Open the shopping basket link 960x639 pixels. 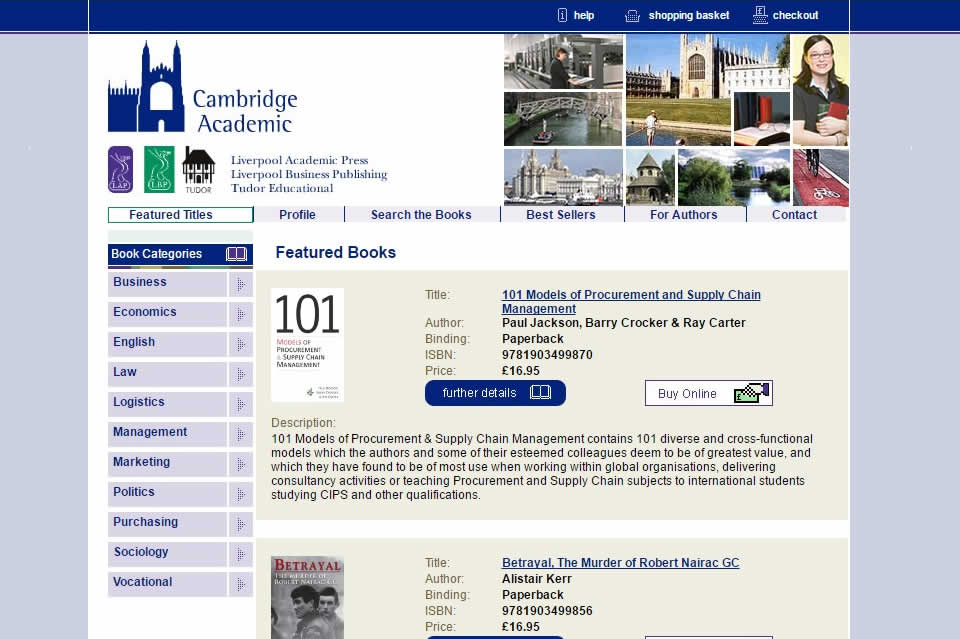[689, 15]
